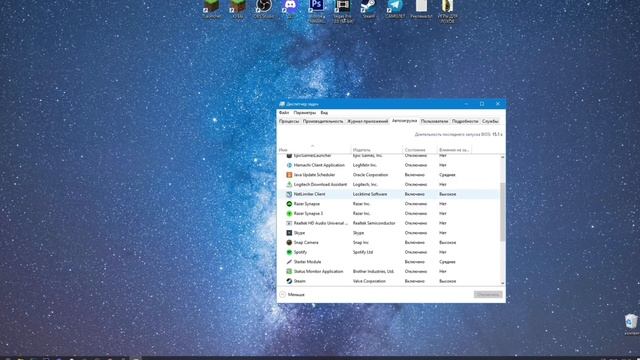Select the Logitech Download Assistant name
This screenshot has width=640, height=360.
tap(320, 184)
